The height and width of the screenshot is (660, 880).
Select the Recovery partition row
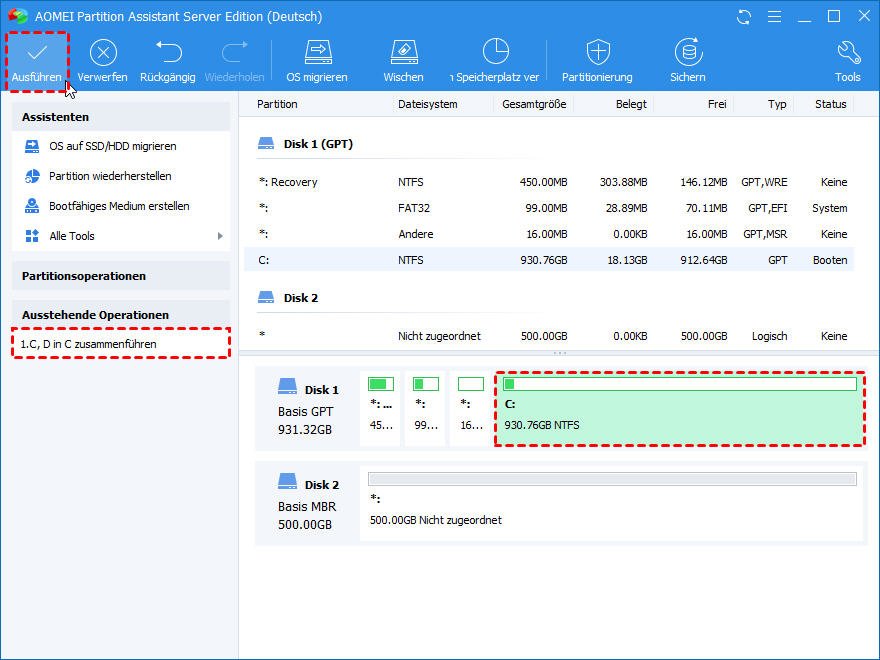[x=550, y=182]
